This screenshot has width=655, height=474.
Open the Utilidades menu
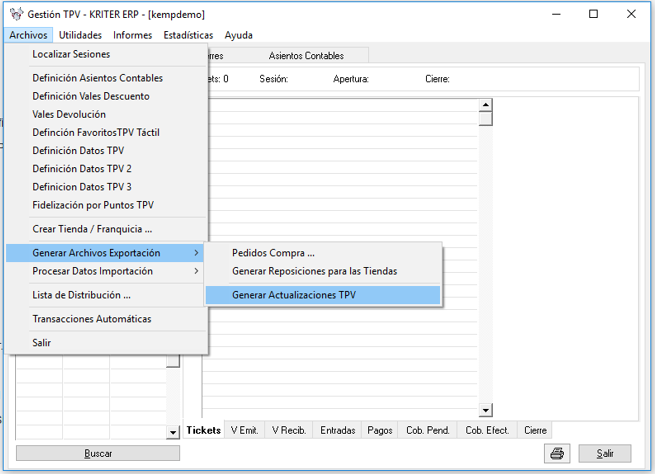click(80, 35)
